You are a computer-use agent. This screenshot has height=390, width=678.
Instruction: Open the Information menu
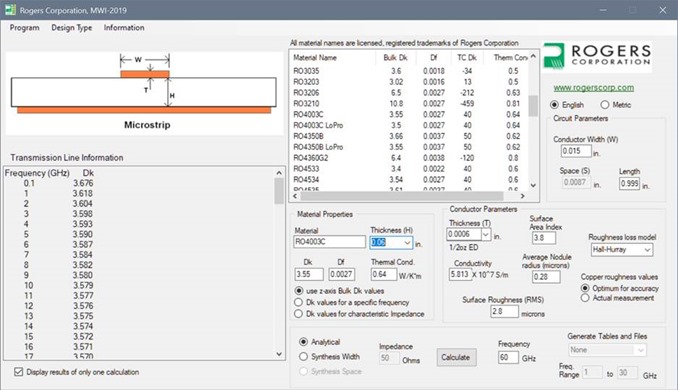(124, 28)
